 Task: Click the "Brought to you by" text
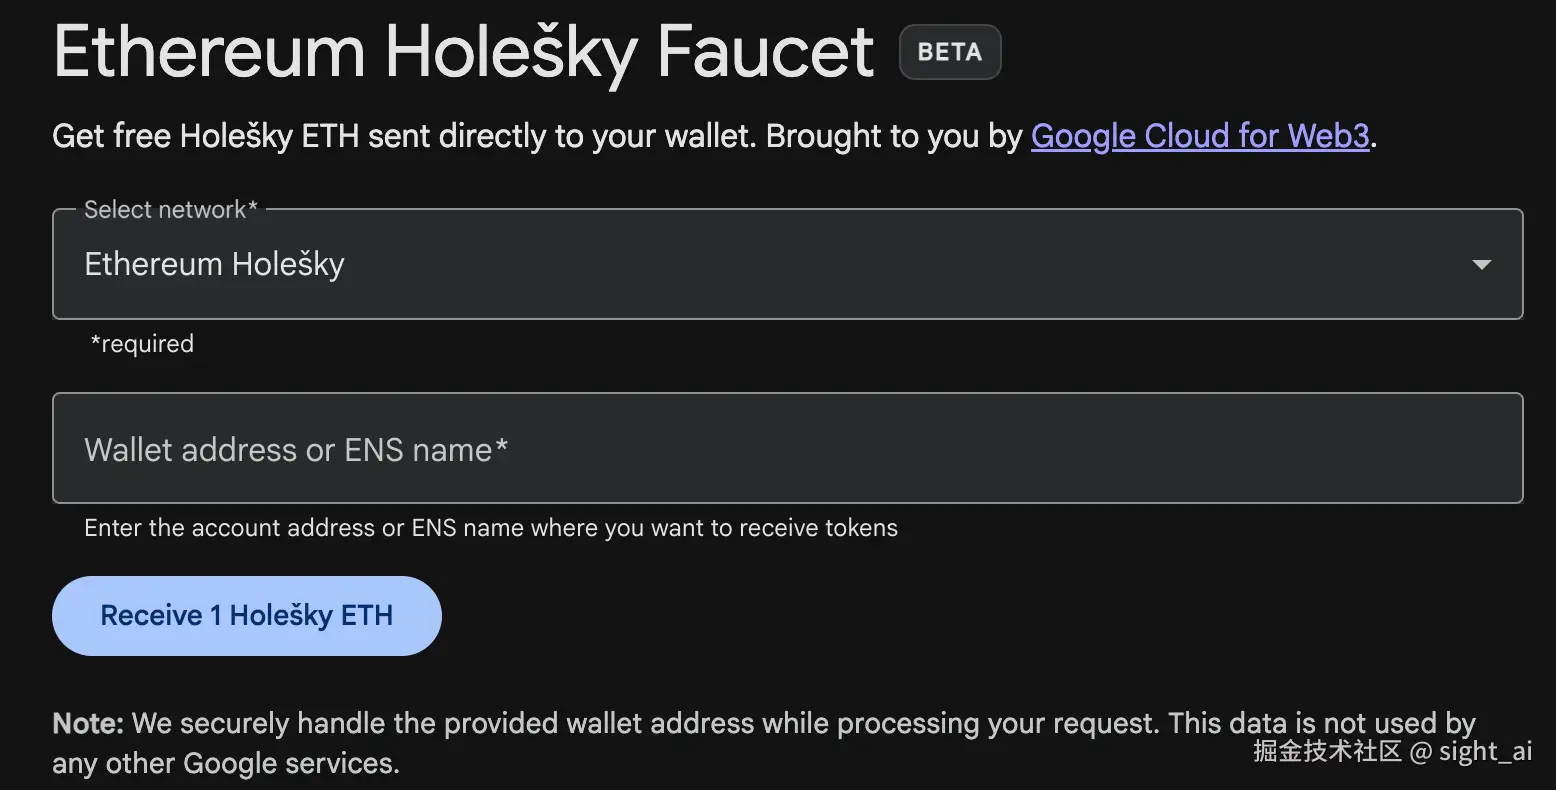(894, 136)
